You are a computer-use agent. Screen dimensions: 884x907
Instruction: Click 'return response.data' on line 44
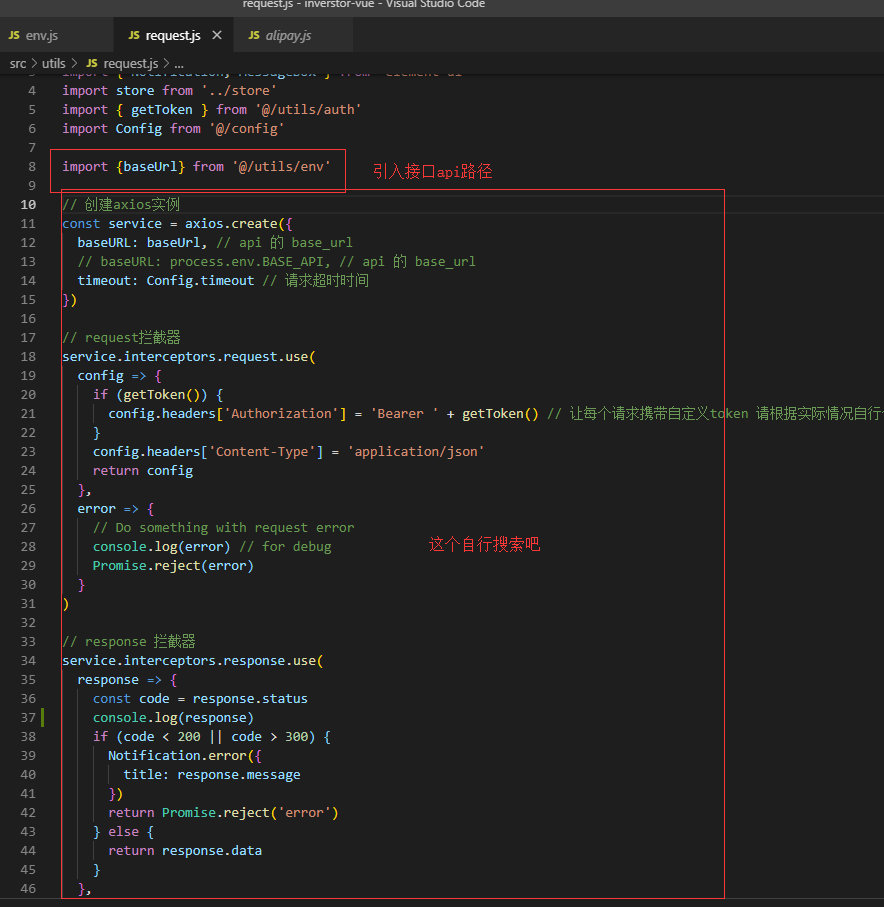[x=185, y=851]
